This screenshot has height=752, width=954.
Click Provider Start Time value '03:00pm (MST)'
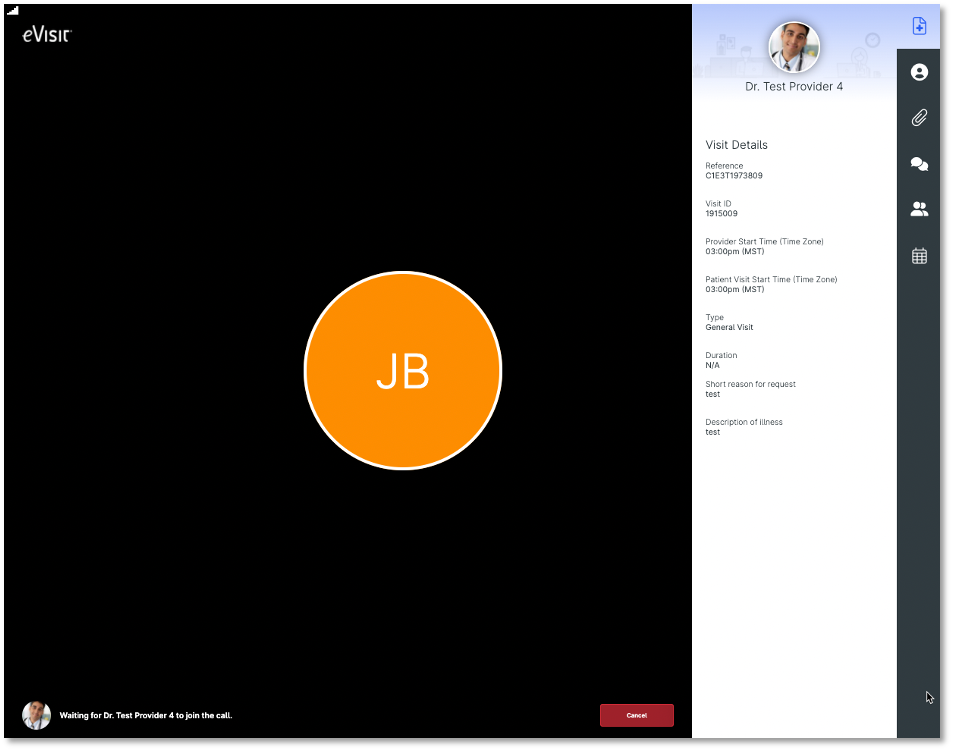[734, 251]
